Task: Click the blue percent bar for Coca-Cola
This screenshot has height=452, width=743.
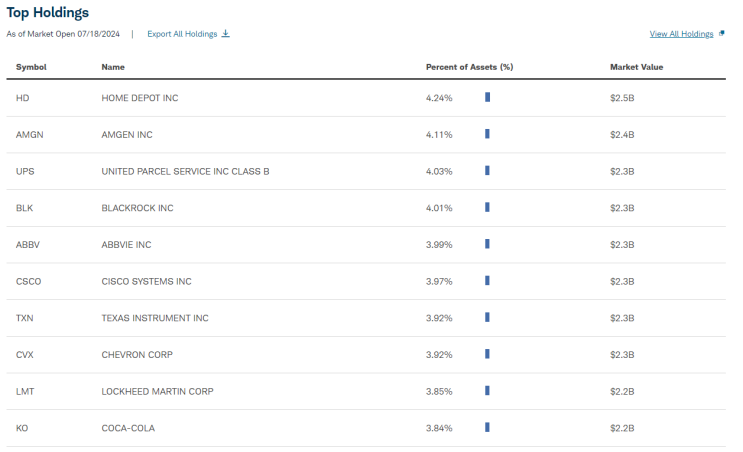Action: pyautogui.click(x=487, y=427)
